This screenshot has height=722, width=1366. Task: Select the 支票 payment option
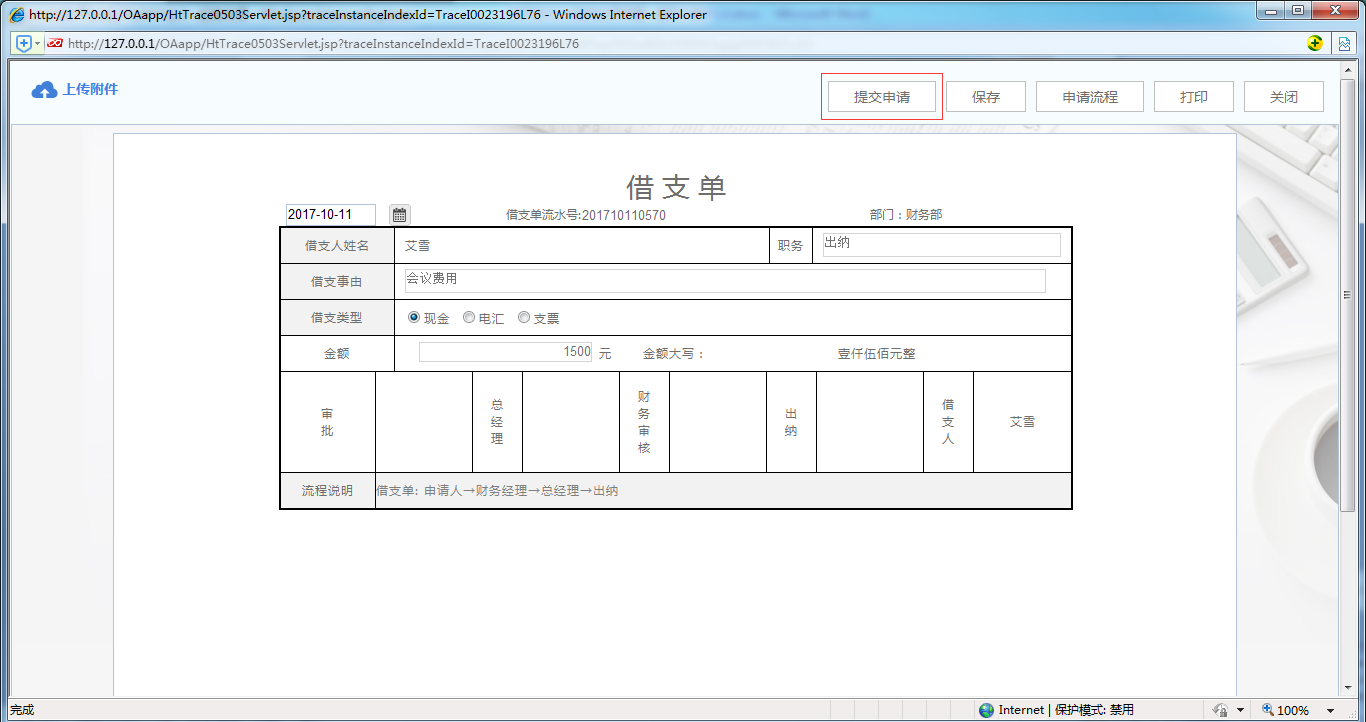pos(523,317)
